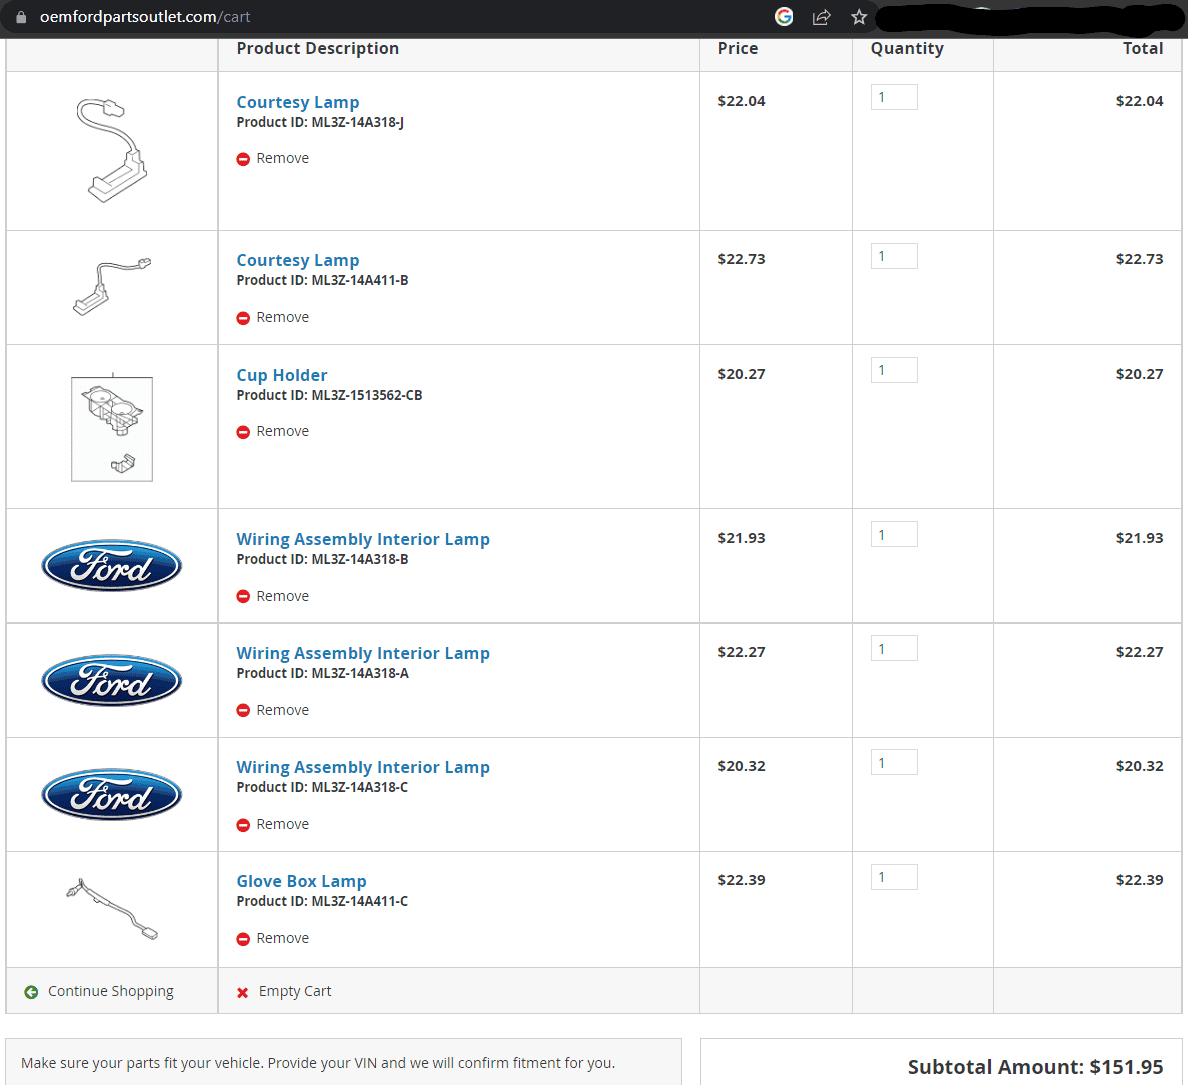
Task: Click red remove icon for Glove Box Lamp
Action: click(243, 939)
